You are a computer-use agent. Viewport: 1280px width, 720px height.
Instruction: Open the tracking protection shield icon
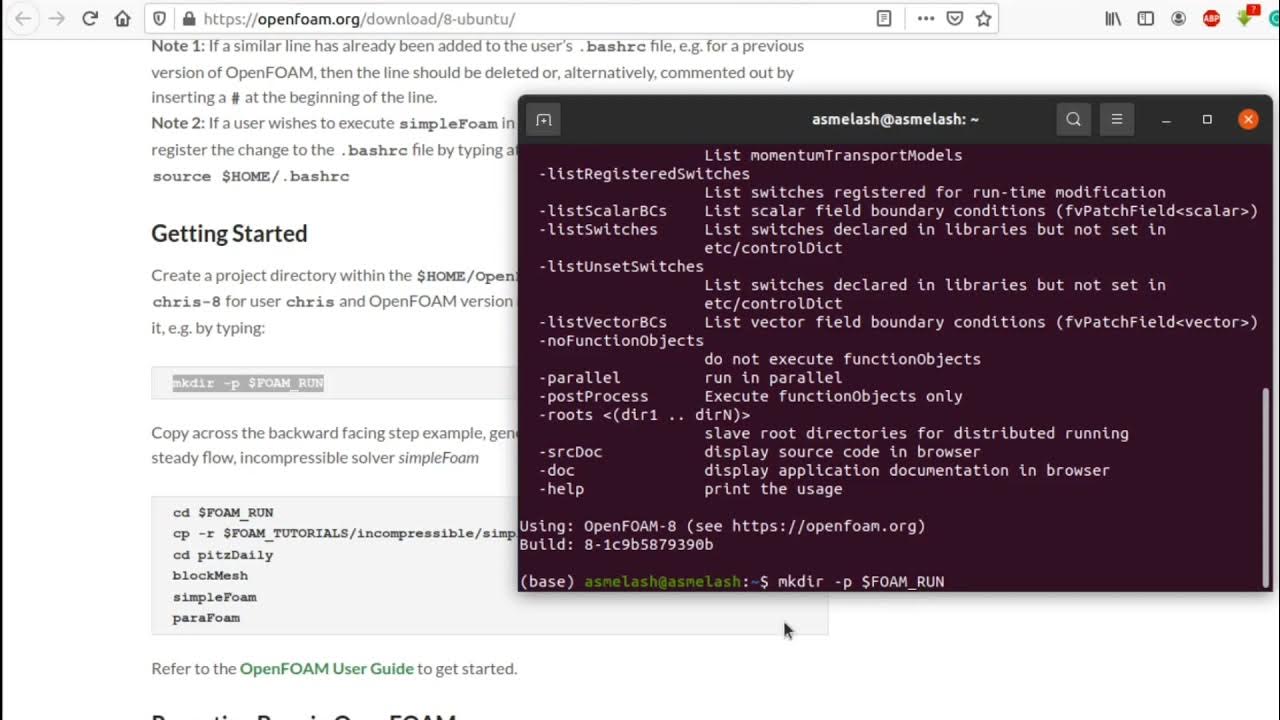coord(160,18)
